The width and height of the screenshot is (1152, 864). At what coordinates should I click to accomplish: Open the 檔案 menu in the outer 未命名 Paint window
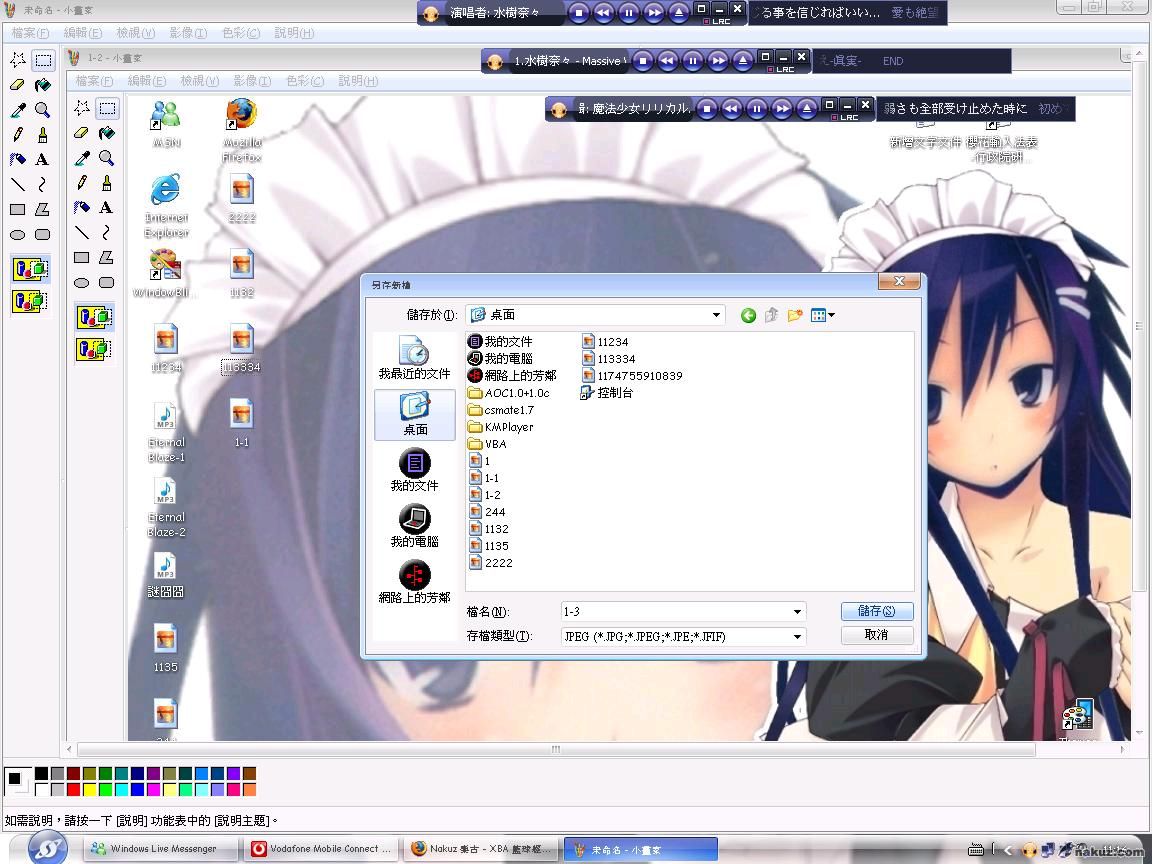(30, 33)
